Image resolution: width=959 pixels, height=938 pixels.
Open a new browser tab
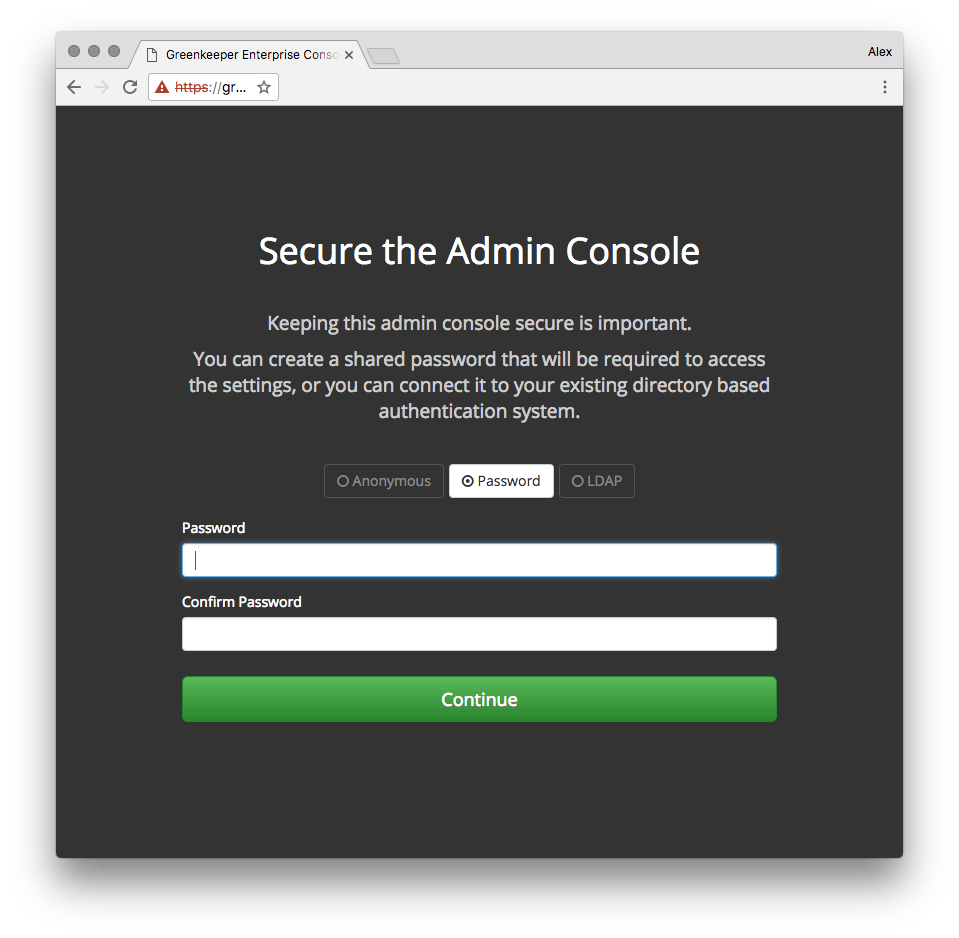click(x=383, y=56)
